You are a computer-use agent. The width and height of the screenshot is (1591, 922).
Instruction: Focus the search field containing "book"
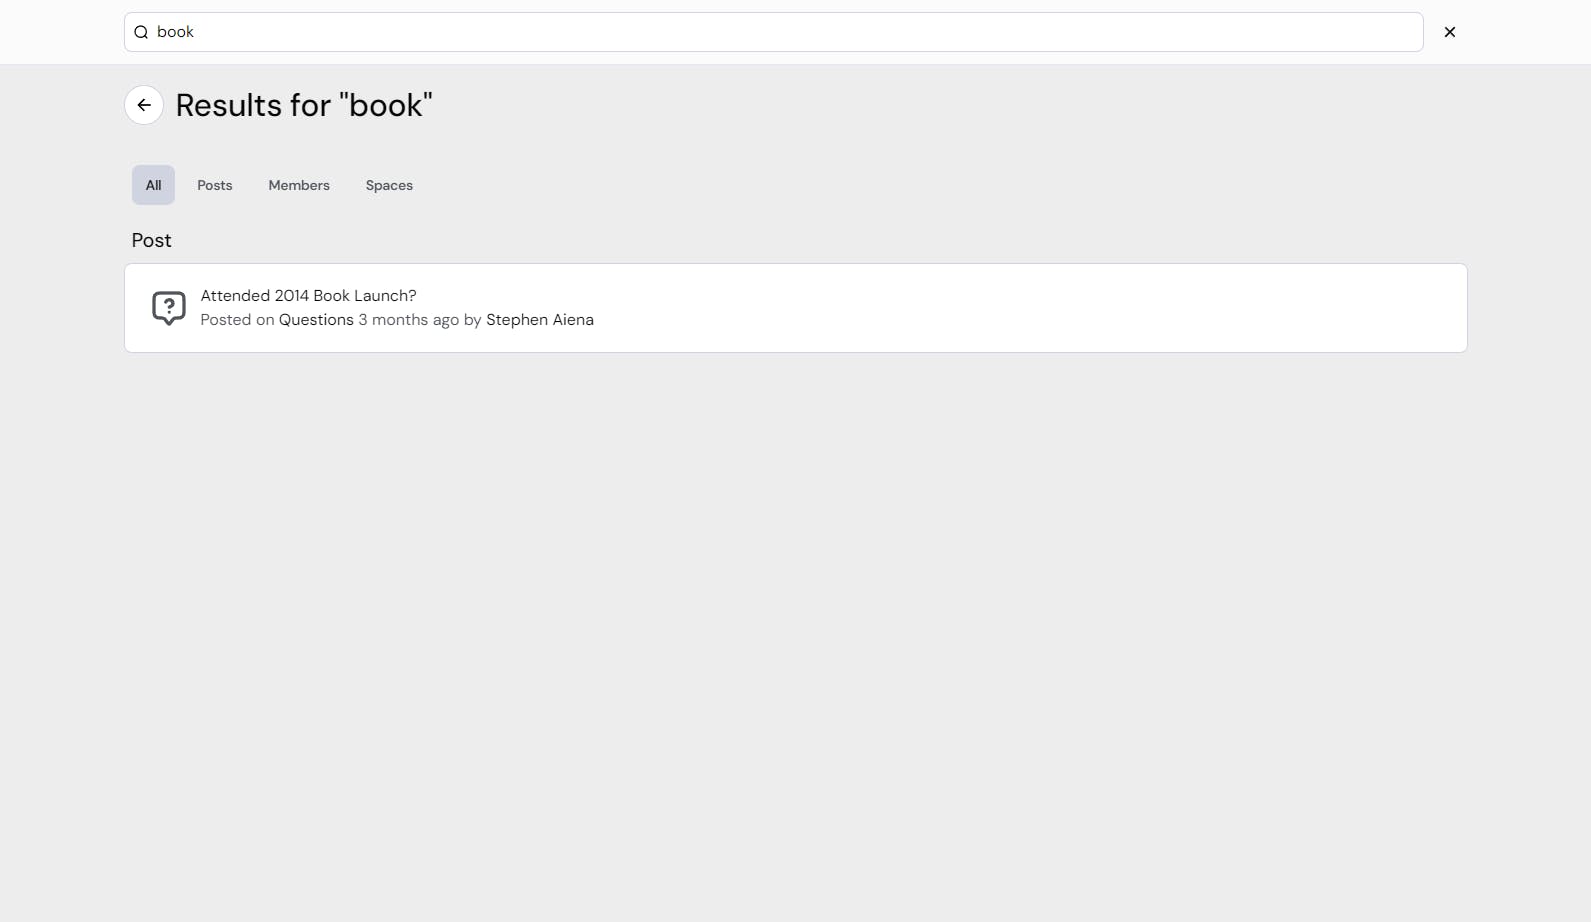pyautogui.click(x=773, y=32)
